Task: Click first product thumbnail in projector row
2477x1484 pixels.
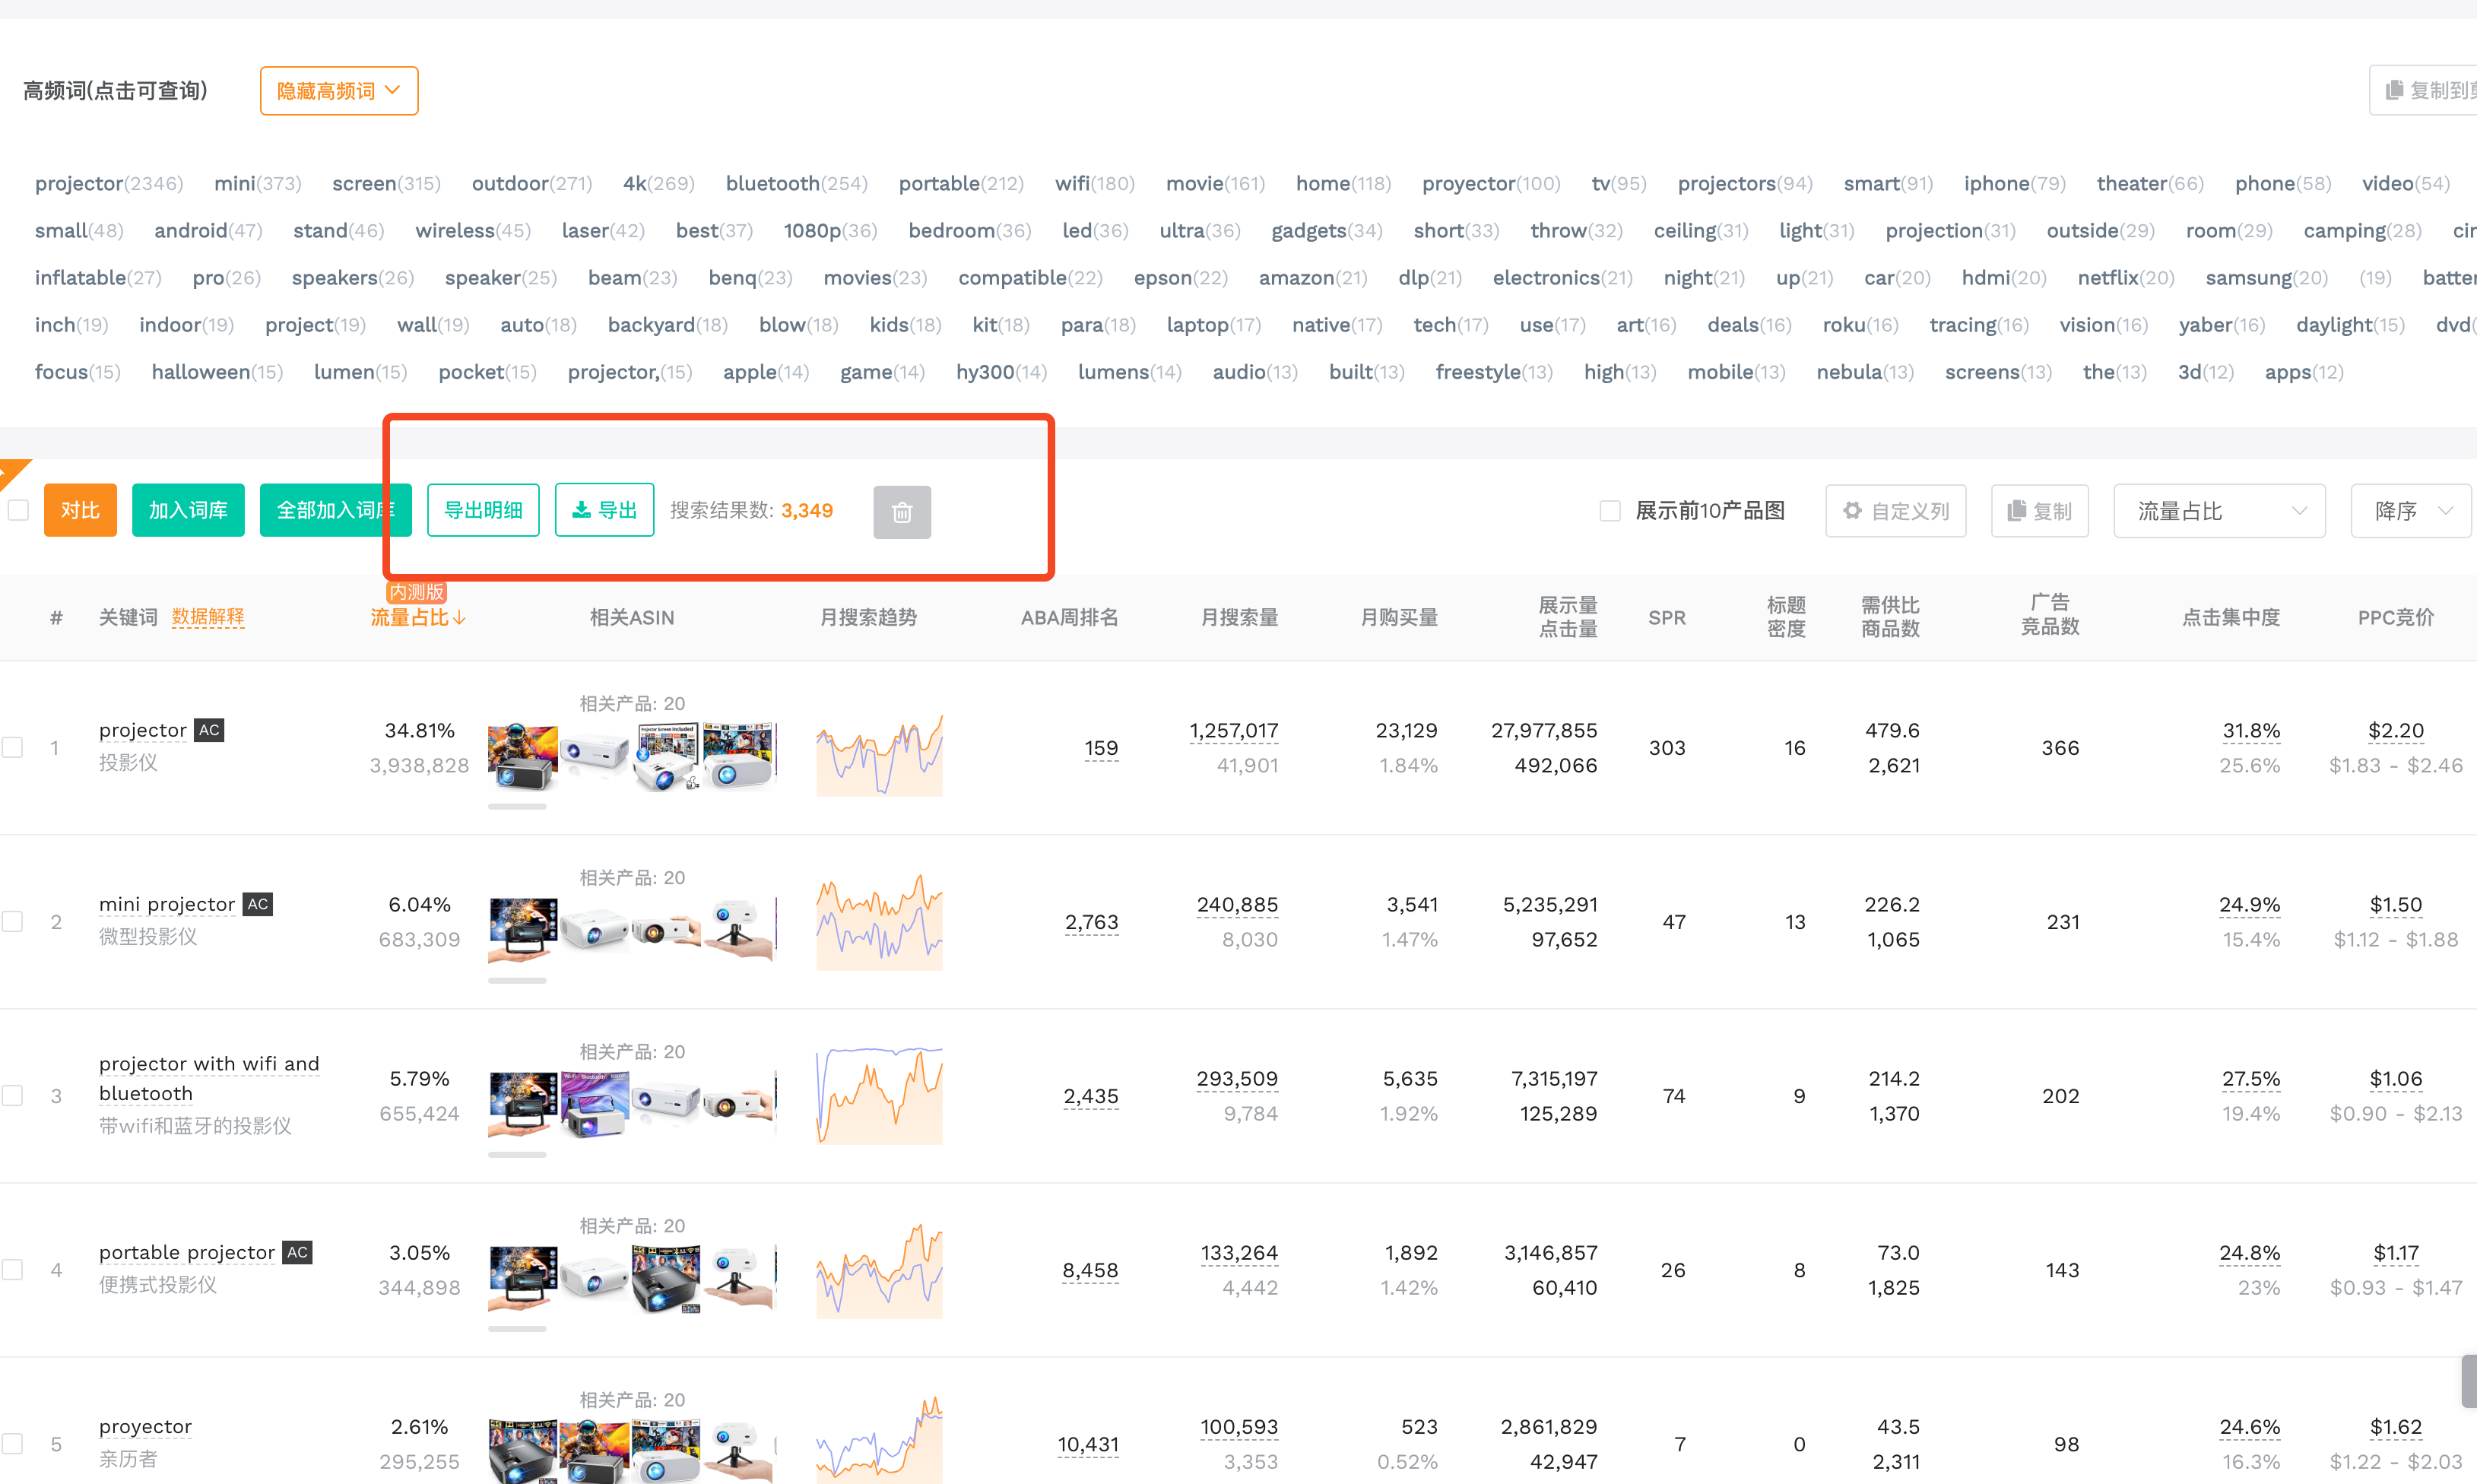Action: click(522, 757)
